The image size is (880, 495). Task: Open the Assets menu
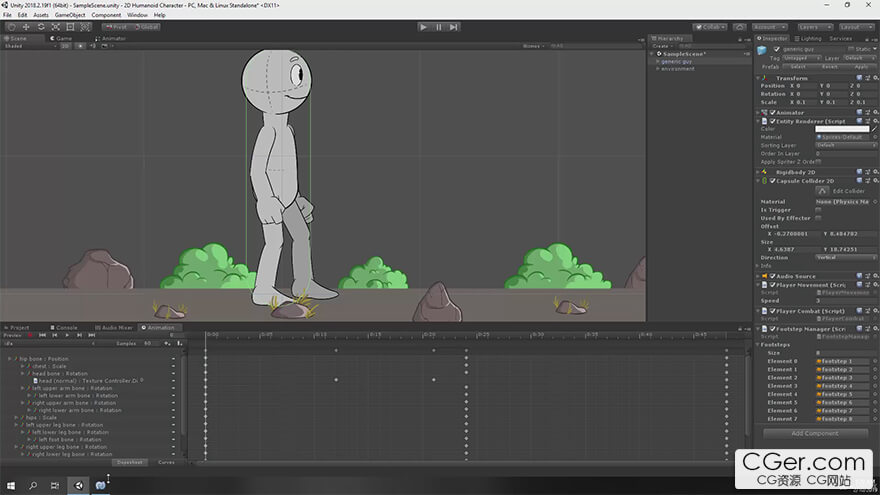(x=41, y=15)
